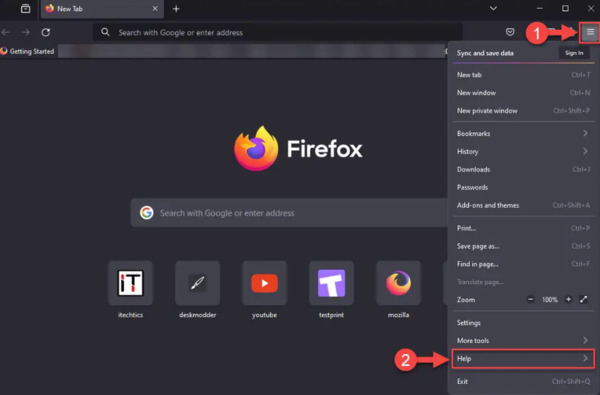Viewport: 600px width, 395px height.
Task: Expand the History submenu
Action: [523, 151]
